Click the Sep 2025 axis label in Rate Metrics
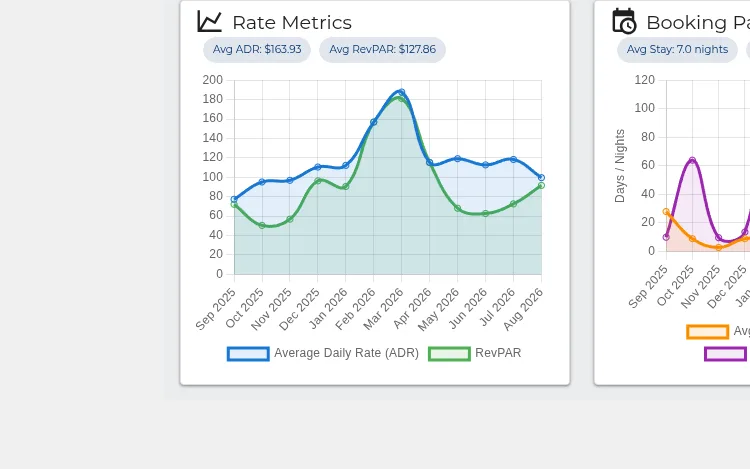Viewport: 750px width, 469px height. tap(216, 309)
